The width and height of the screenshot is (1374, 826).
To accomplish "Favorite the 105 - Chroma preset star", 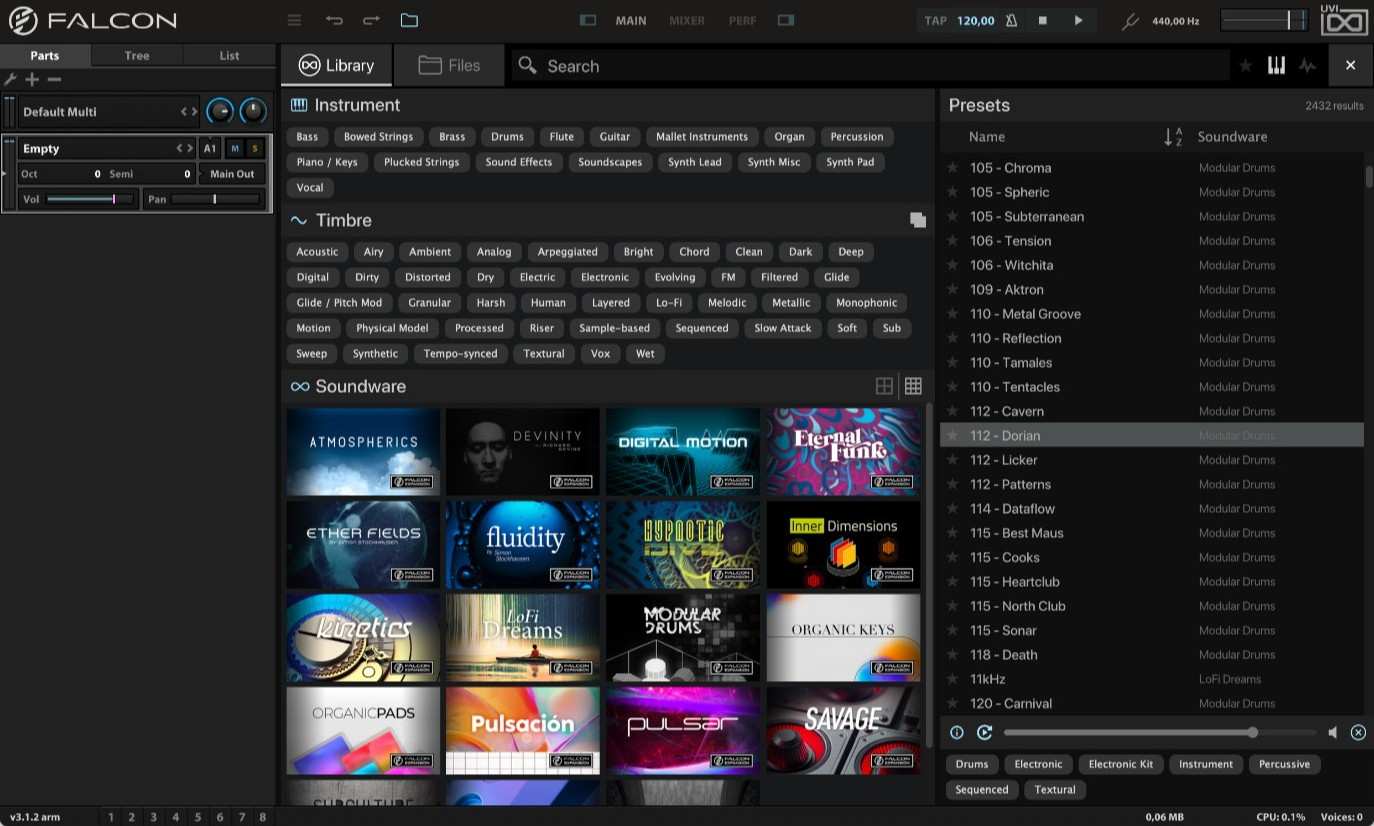I will (953, 168).
